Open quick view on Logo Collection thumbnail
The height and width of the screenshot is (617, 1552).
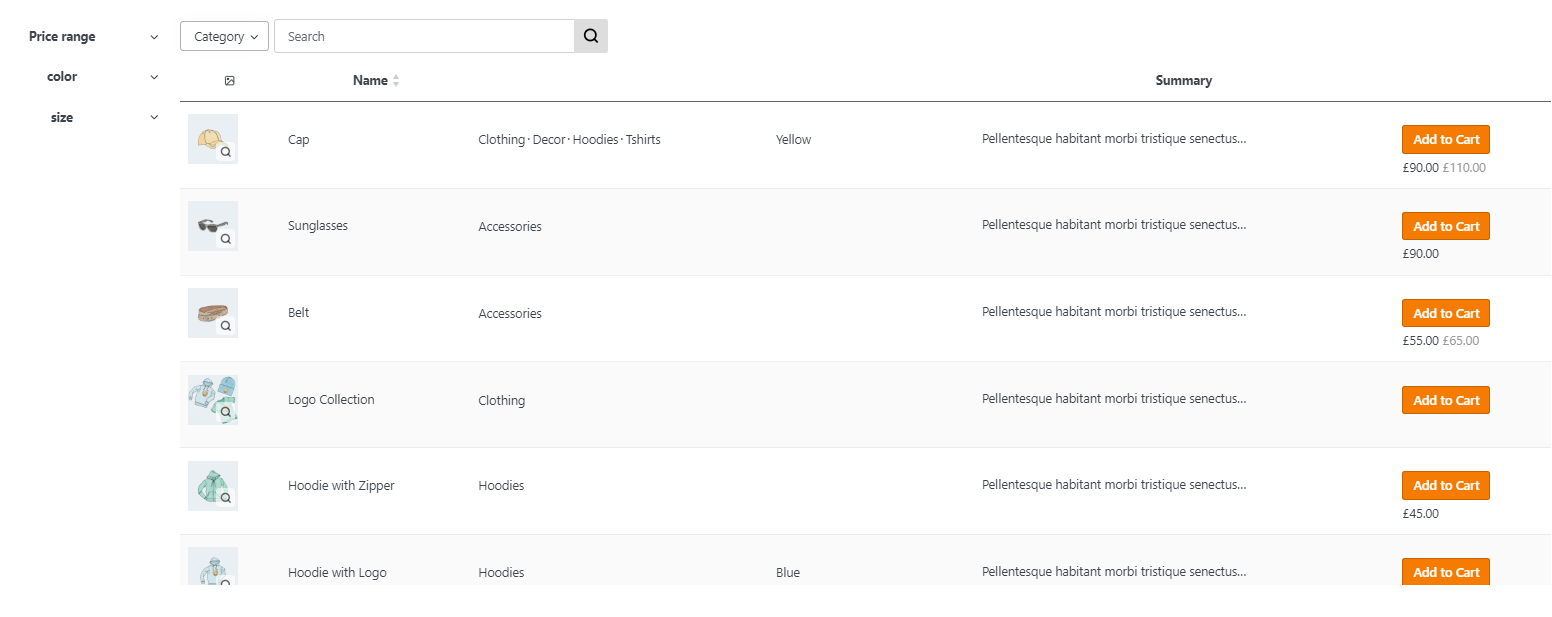coord(226,412)
